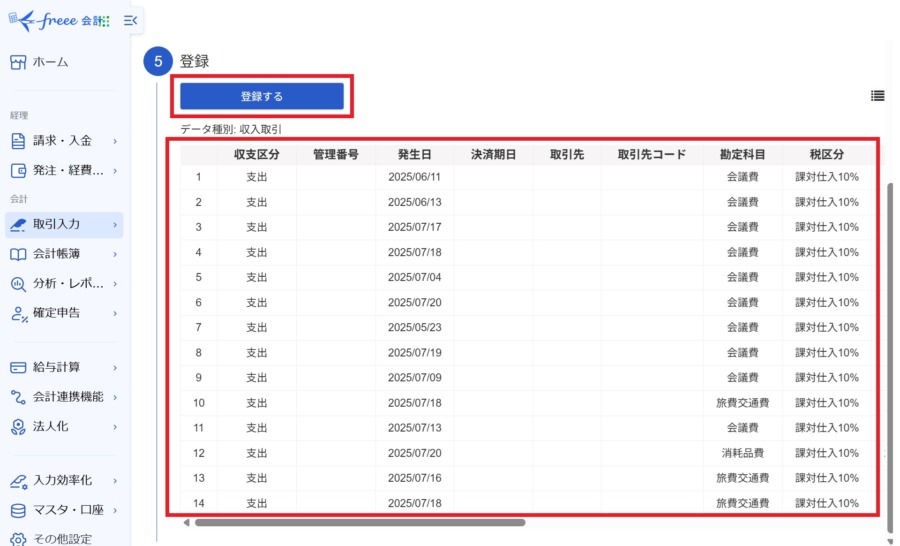Viewport: 900px width, 546px height.
Task: Click the date 2025/06/13 in row 2
Action: (x=414, y=202)
